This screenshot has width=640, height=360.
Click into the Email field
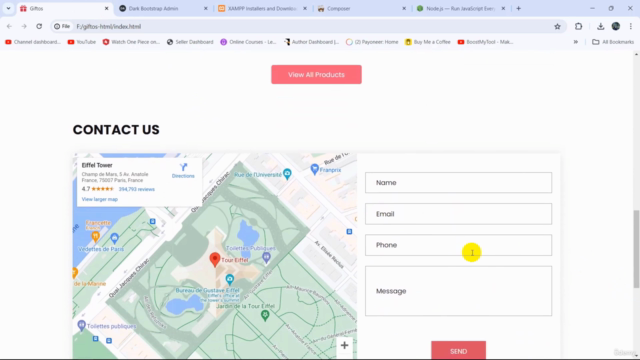(x=458, y=214)
